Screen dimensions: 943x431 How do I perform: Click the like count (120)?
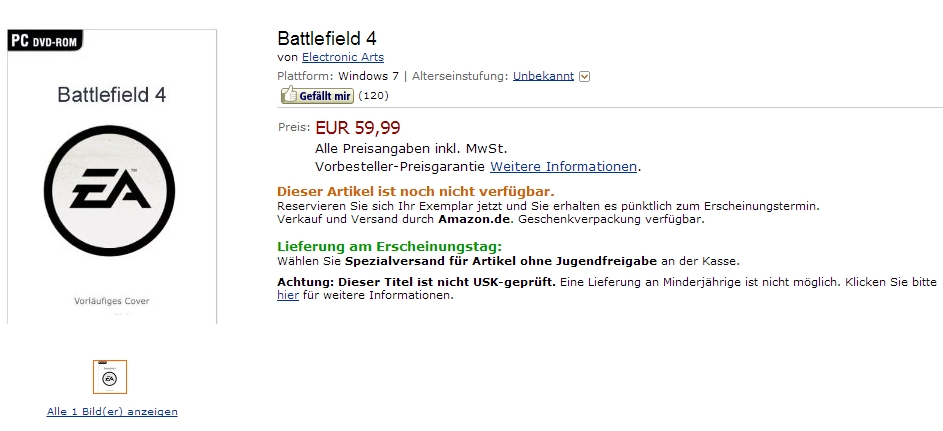[373, 96]
